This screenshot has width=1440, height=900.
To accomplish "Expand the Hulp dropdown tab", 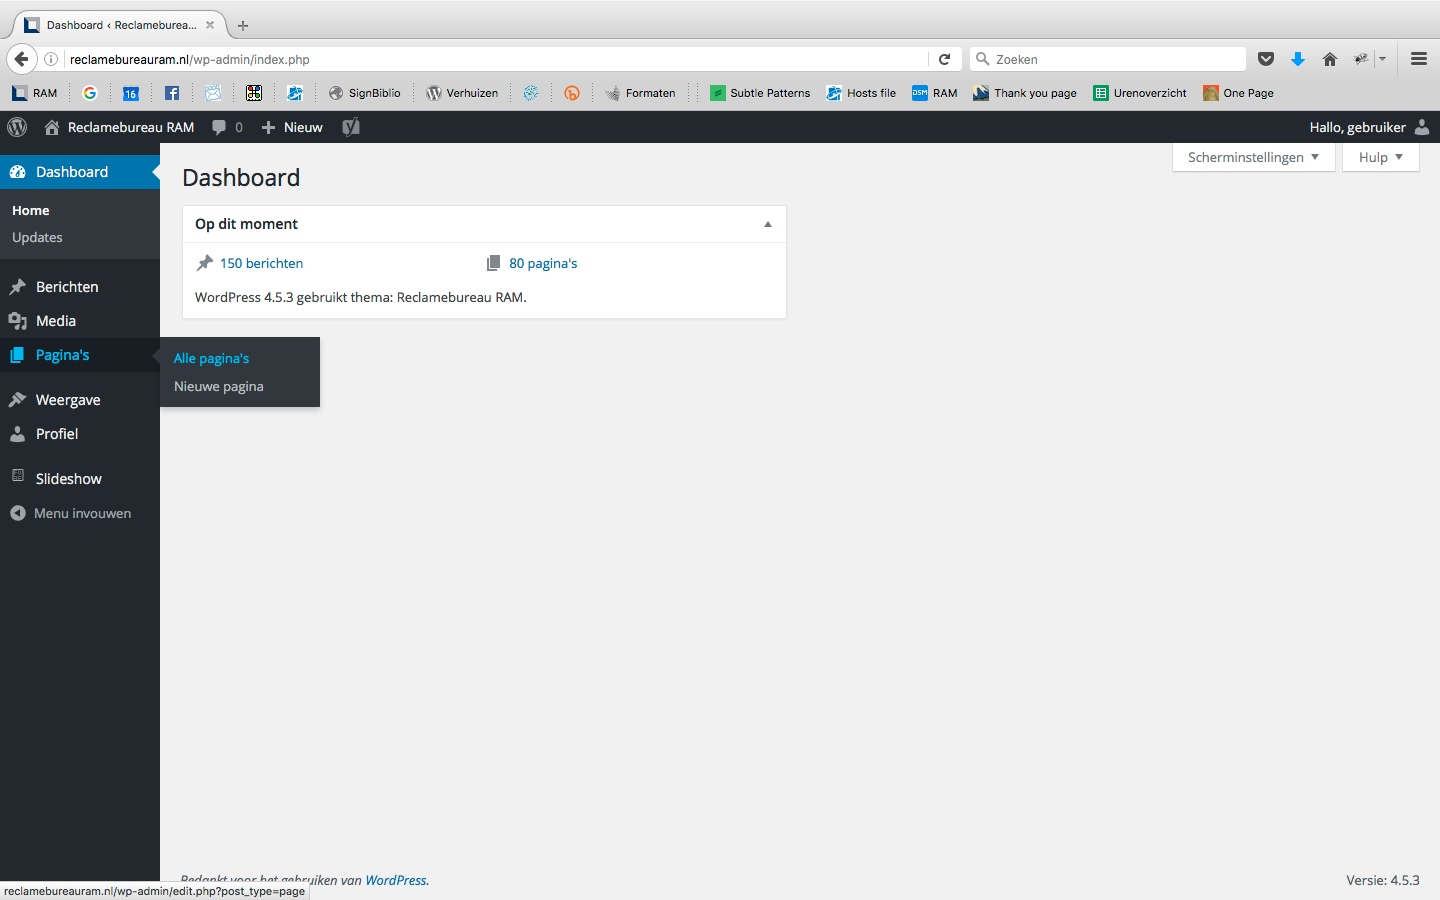I will tap(1380, 157).
